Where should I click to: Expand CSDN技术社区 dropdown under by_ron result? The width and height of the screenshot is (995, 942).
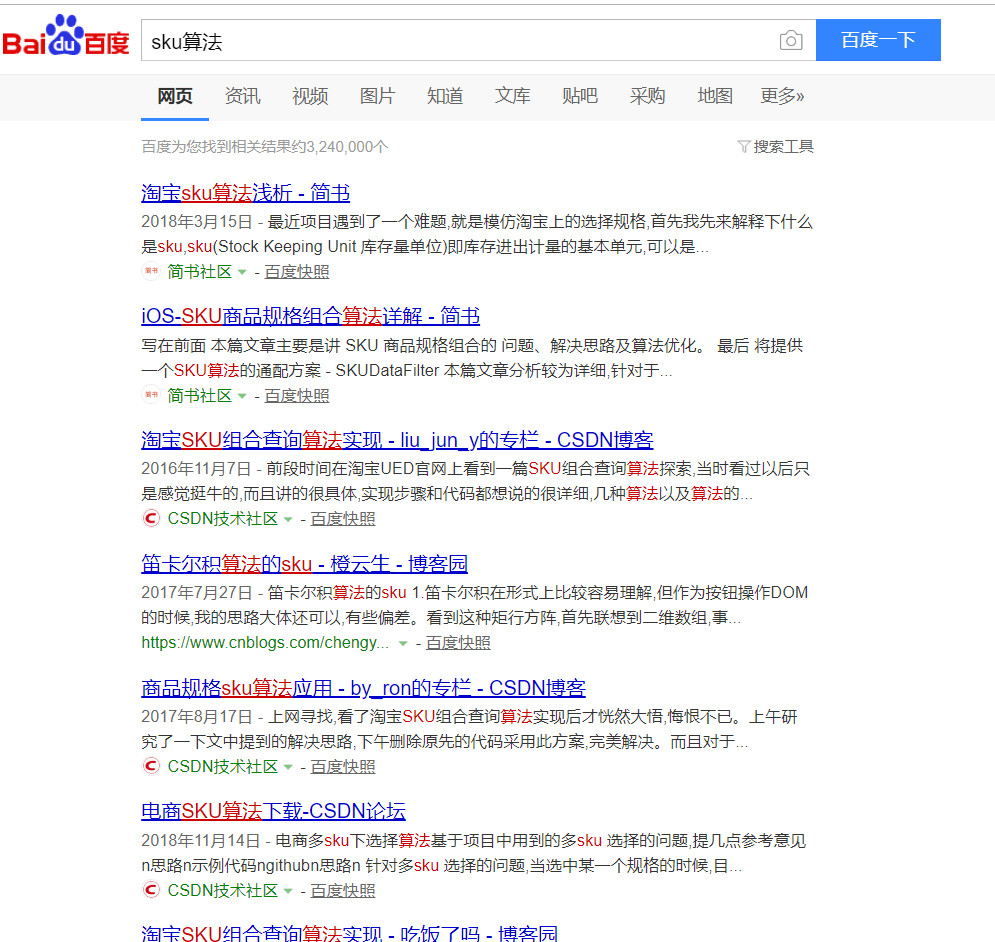click(x=288, y=767)
